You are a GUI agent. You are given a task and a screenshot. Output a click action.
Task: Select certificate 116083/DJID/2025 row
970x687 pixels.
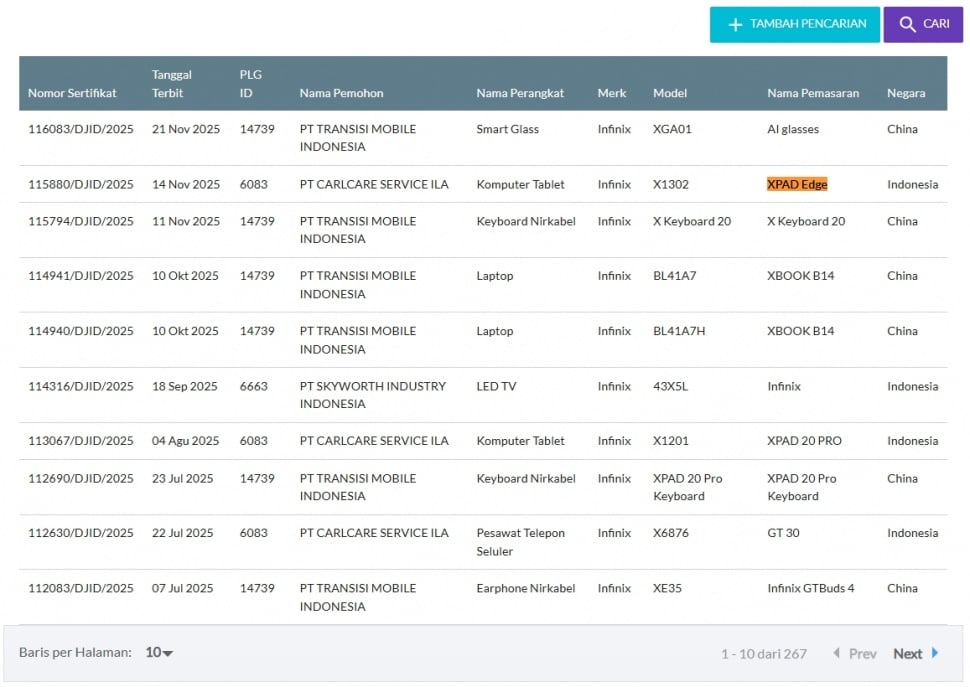[80, 129]
